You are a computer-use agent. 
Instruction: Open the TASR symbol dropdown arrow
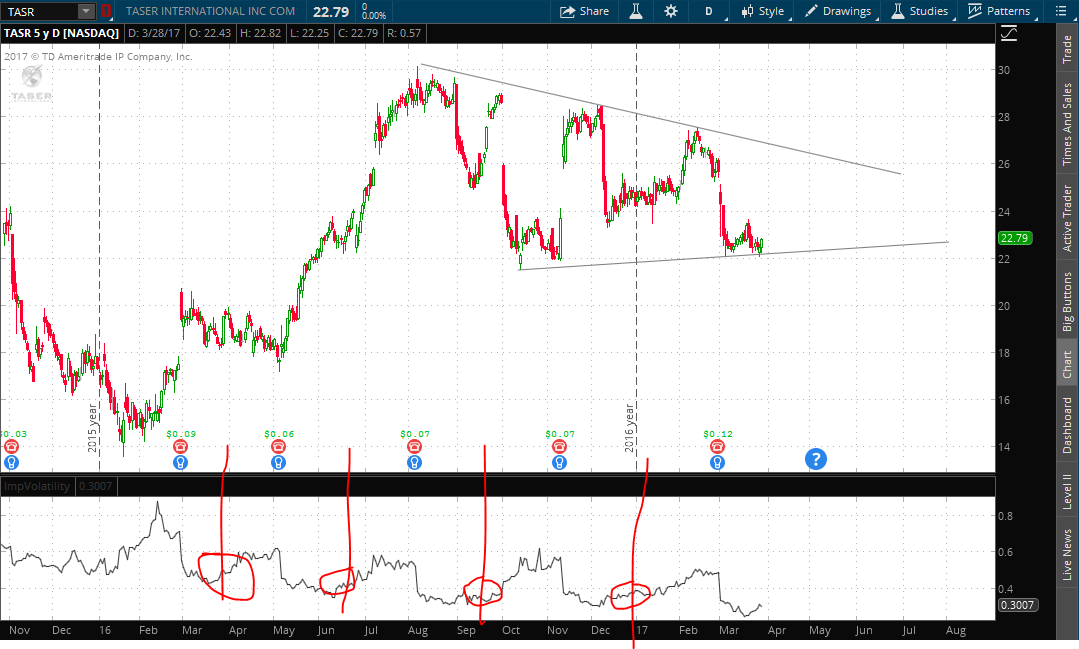click(x=86, y=11)
